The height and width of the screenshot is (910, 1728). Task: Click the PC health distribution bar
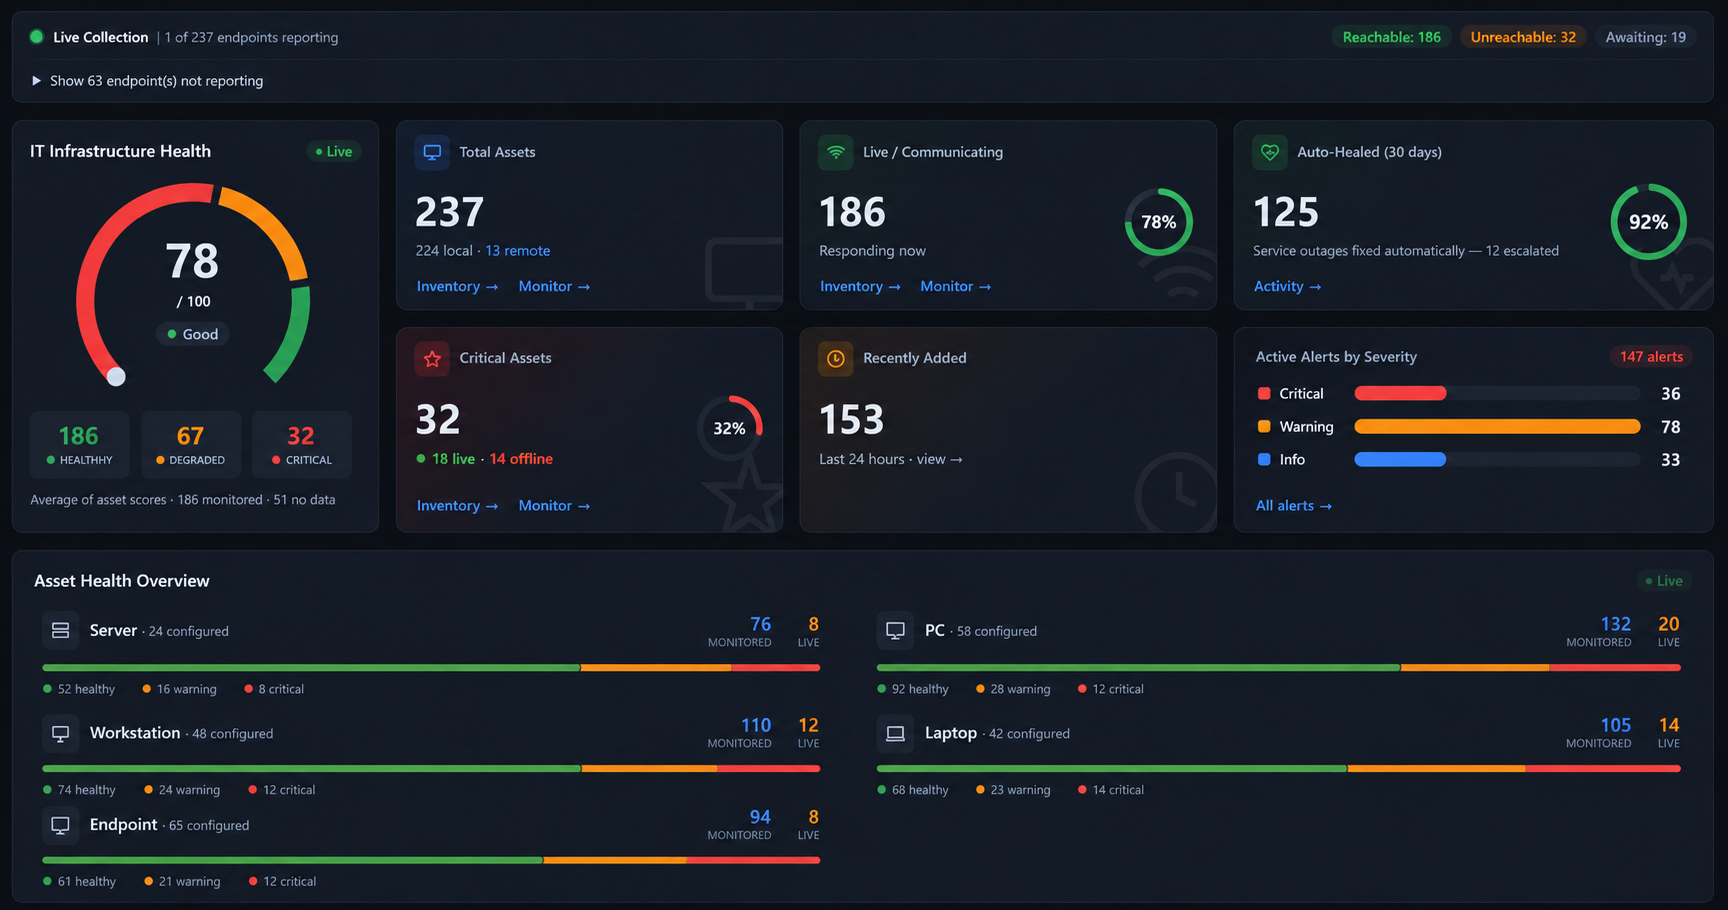(1279, 667)
